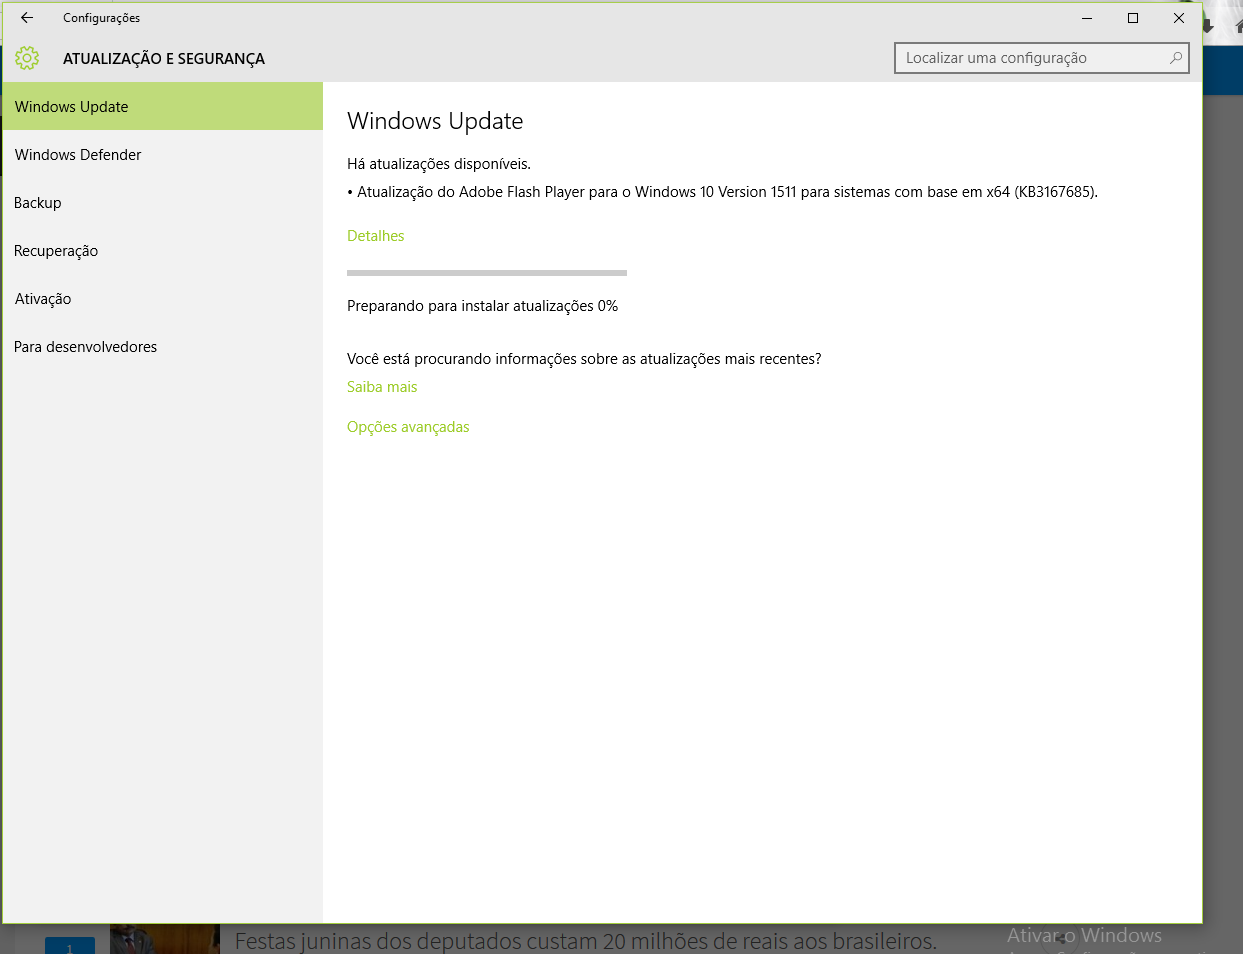Click the magnifier icon in search box
This screenshot has width=1243, height=954.
click(x=1176, y=58)
